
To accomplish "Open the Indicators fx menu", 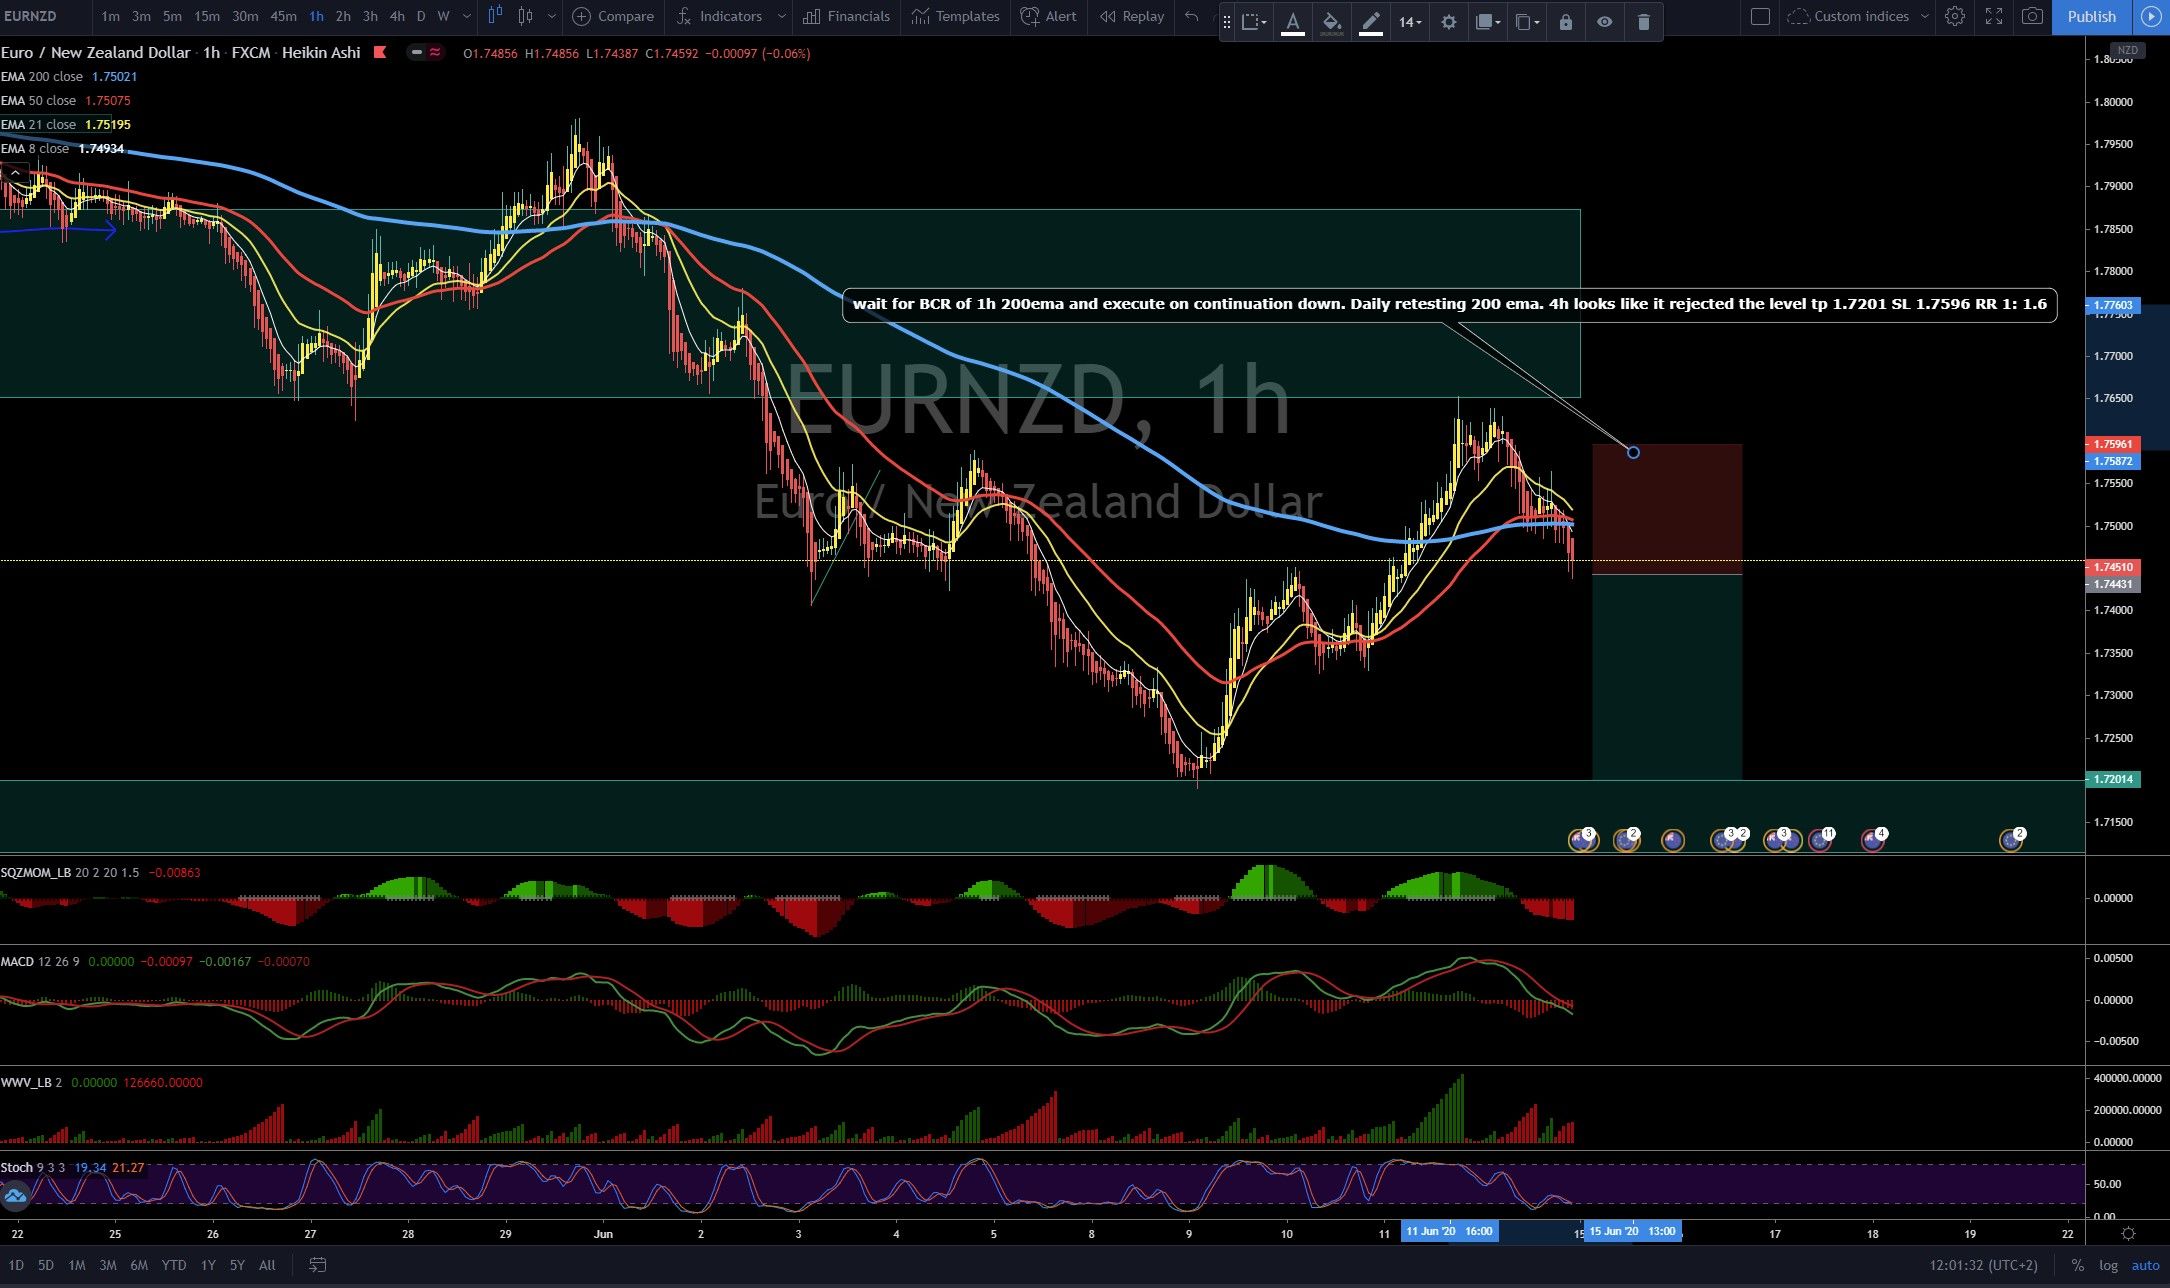I will [718, 16].
